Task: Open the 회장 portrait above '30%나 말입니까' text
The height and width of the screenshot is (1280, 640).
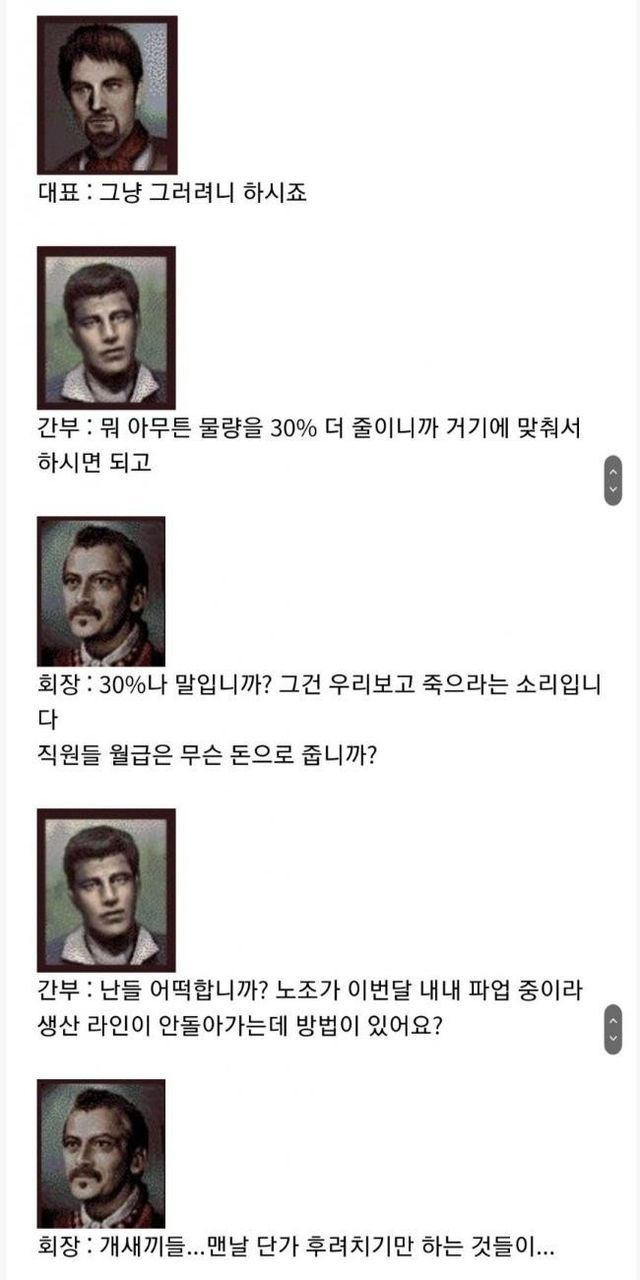Action: click(x=101, y=591)
